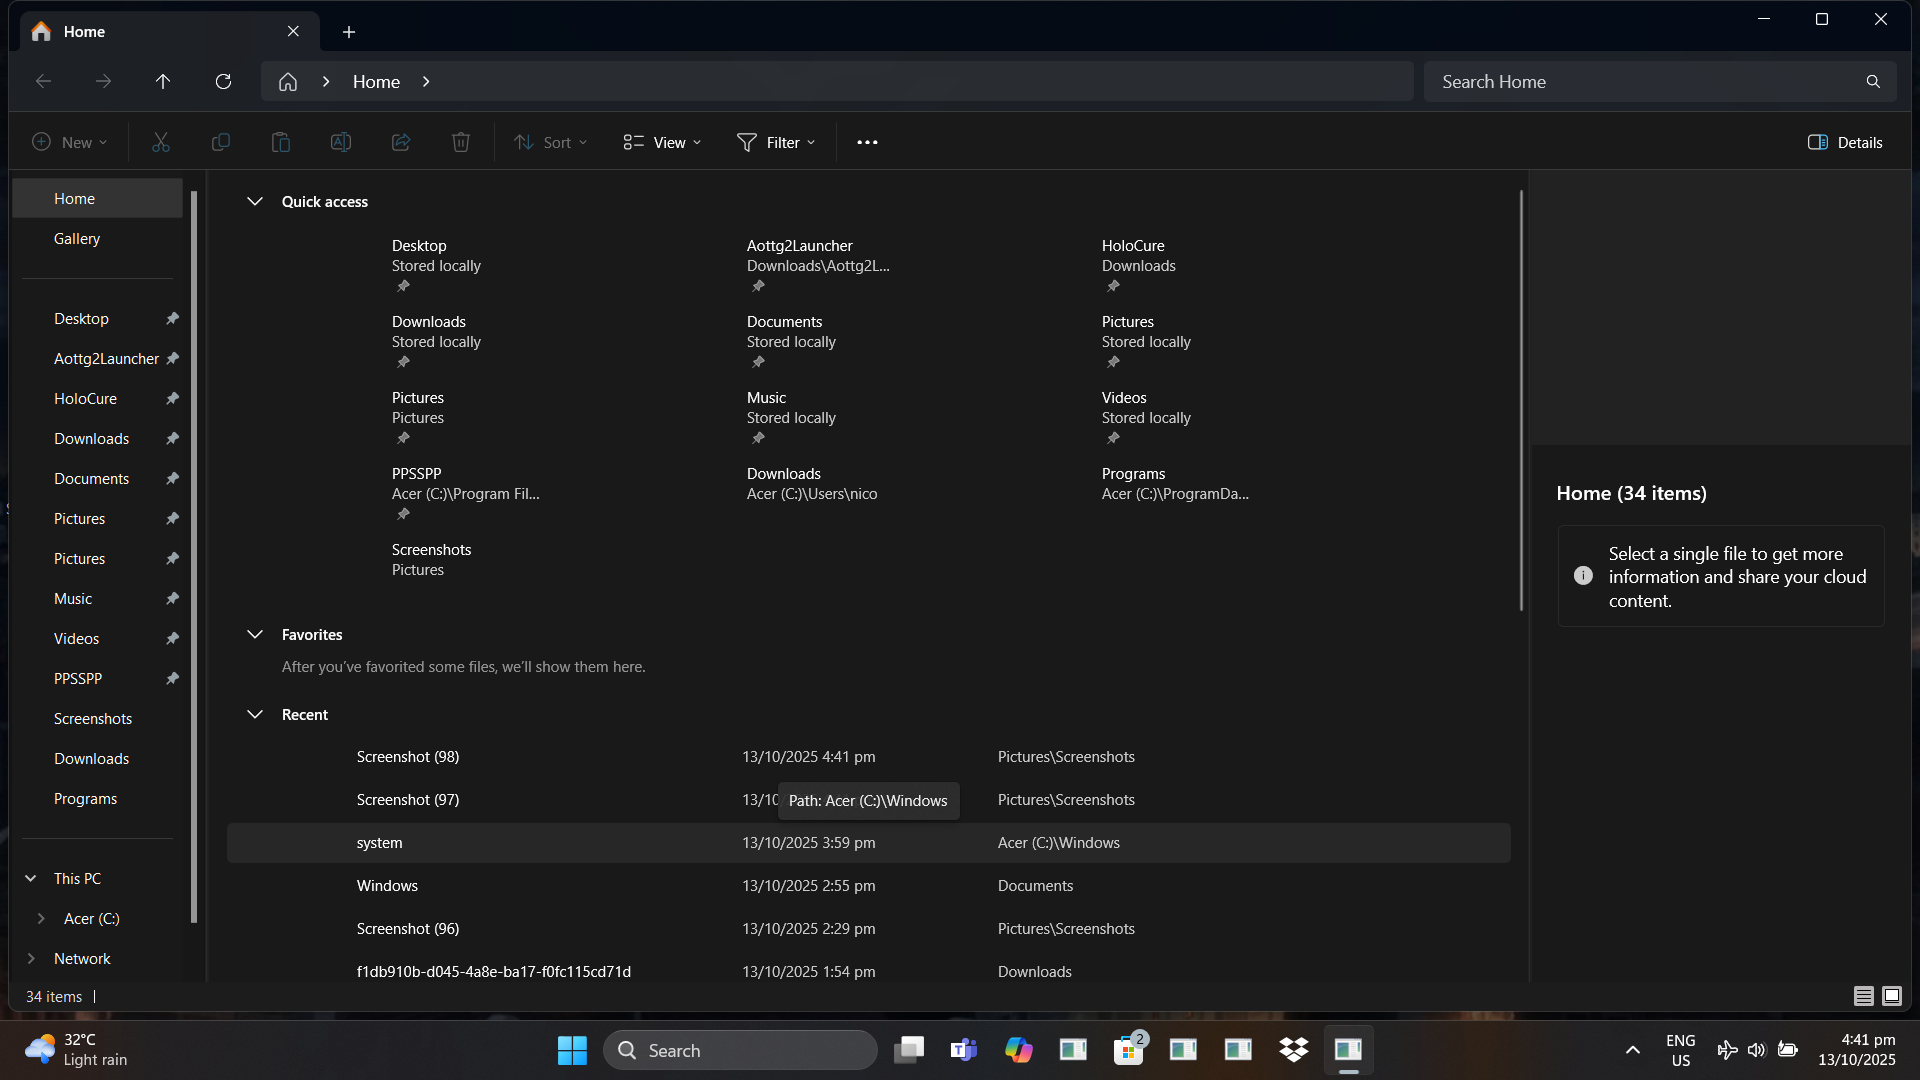Switch to large thumbnails view icon in status bar
This screenshot has height=1080, width=1920.
tap(1892, 996)
